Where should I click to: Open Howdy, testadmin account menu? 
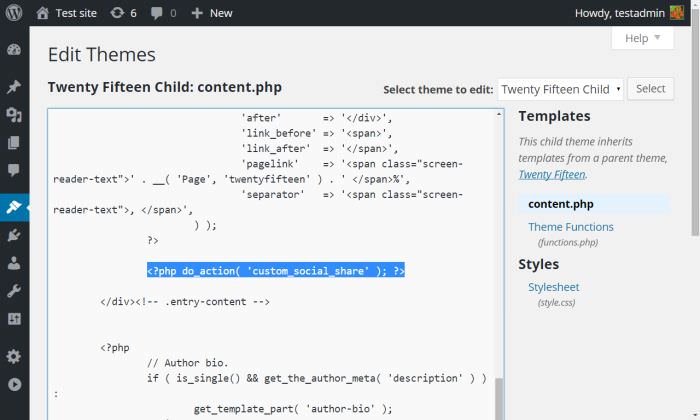click(629, 13)
